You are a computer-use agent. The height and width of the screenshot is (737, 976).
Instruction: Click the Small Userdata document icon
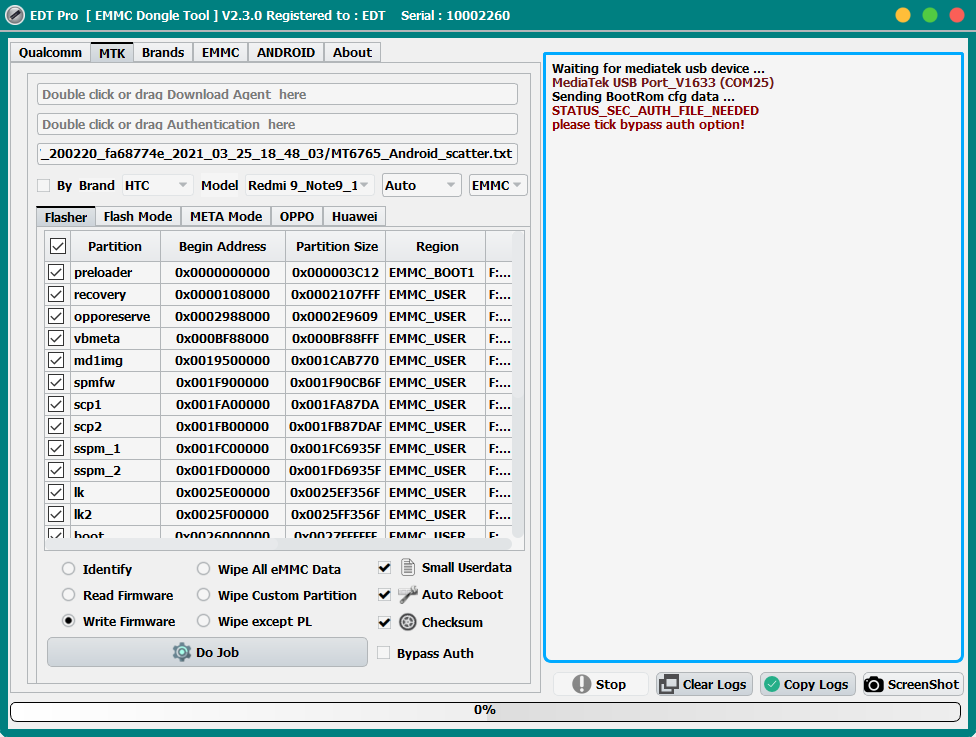click(x=407, y=567)
